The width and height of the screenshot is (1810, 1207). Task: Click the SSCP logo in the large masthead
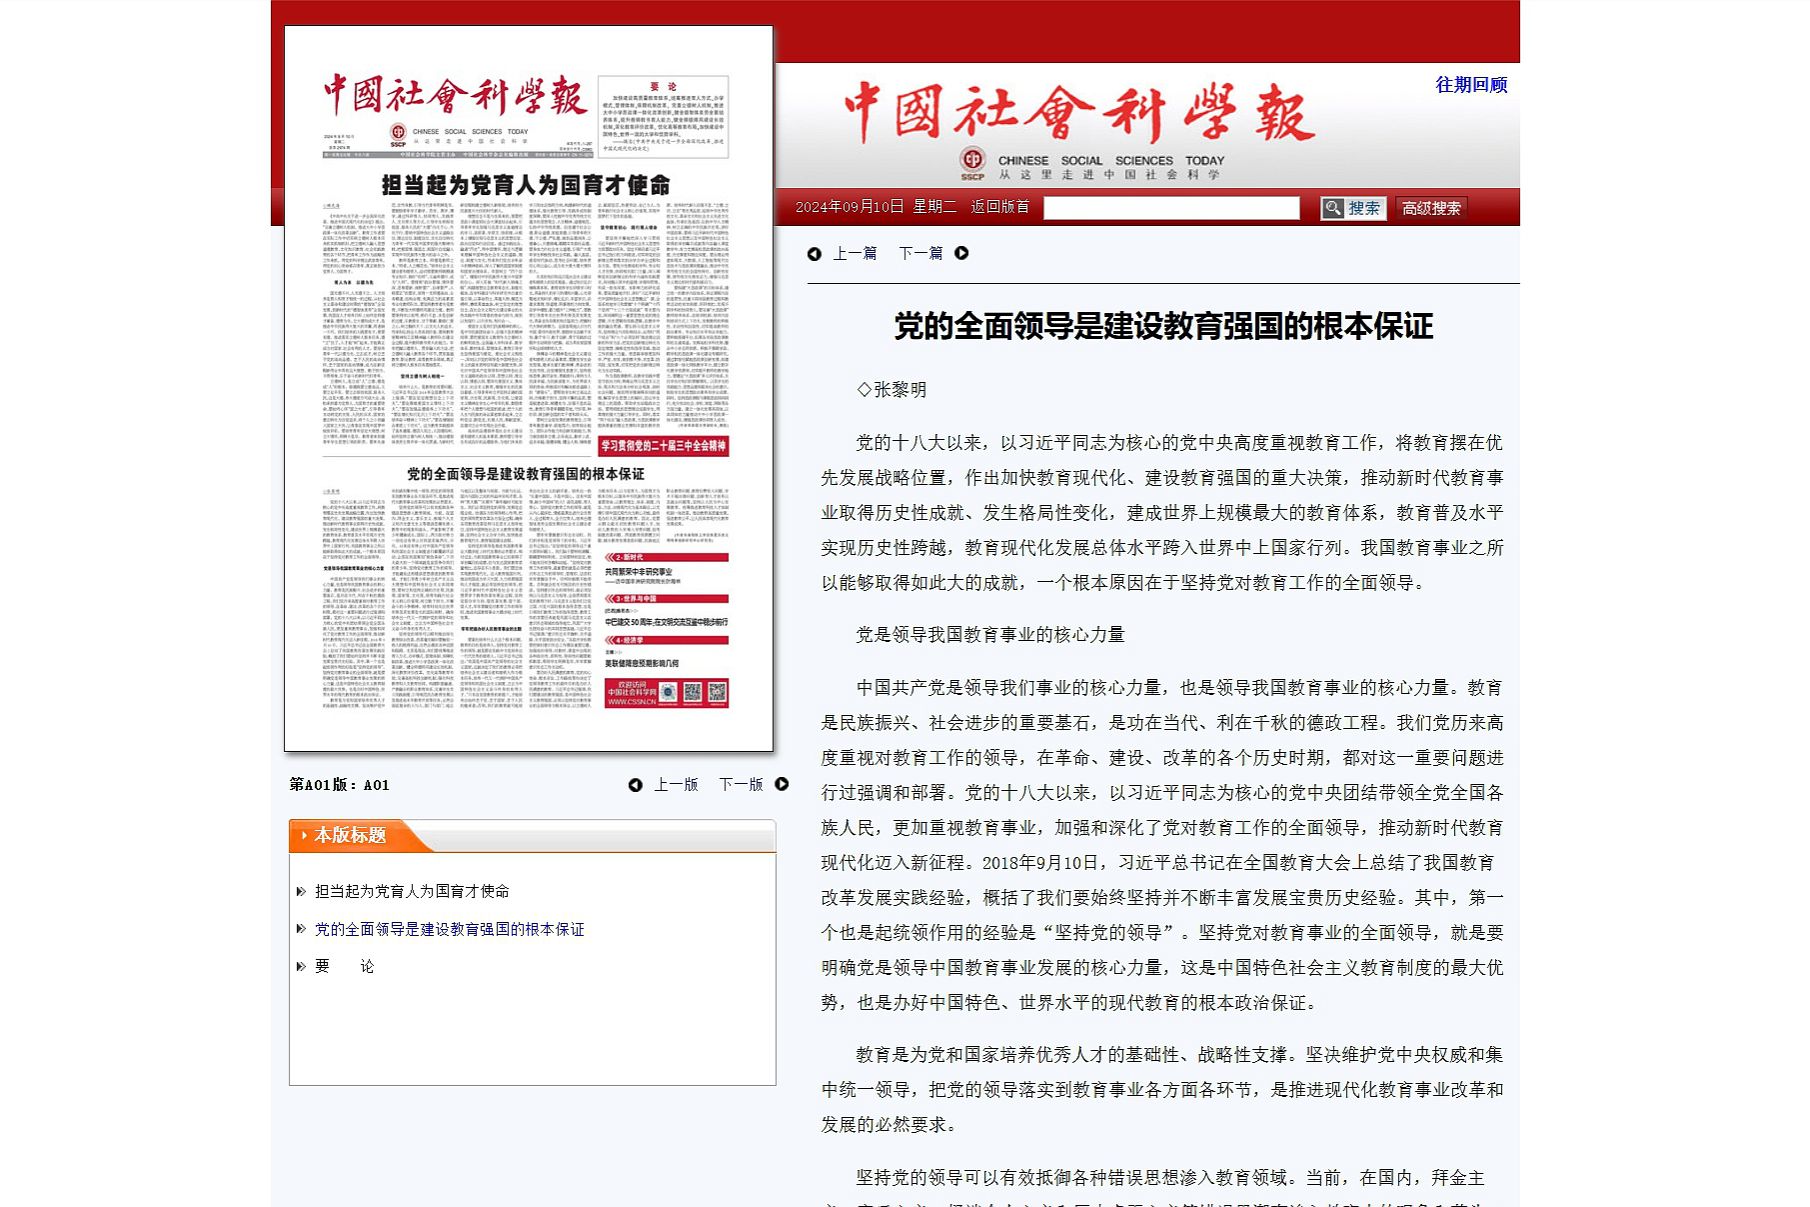point(972,162)
